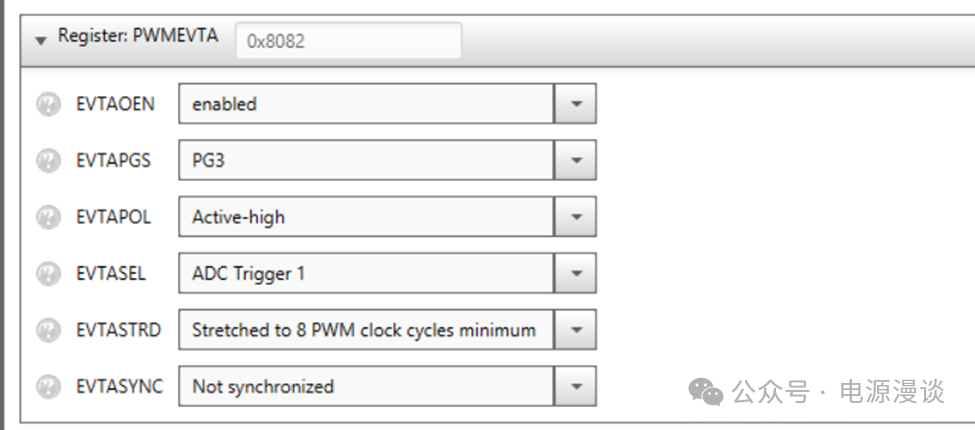This screenshot has width=975, height=430.
Task: Click help icon beside EVTAPOL
Action: 48,217
